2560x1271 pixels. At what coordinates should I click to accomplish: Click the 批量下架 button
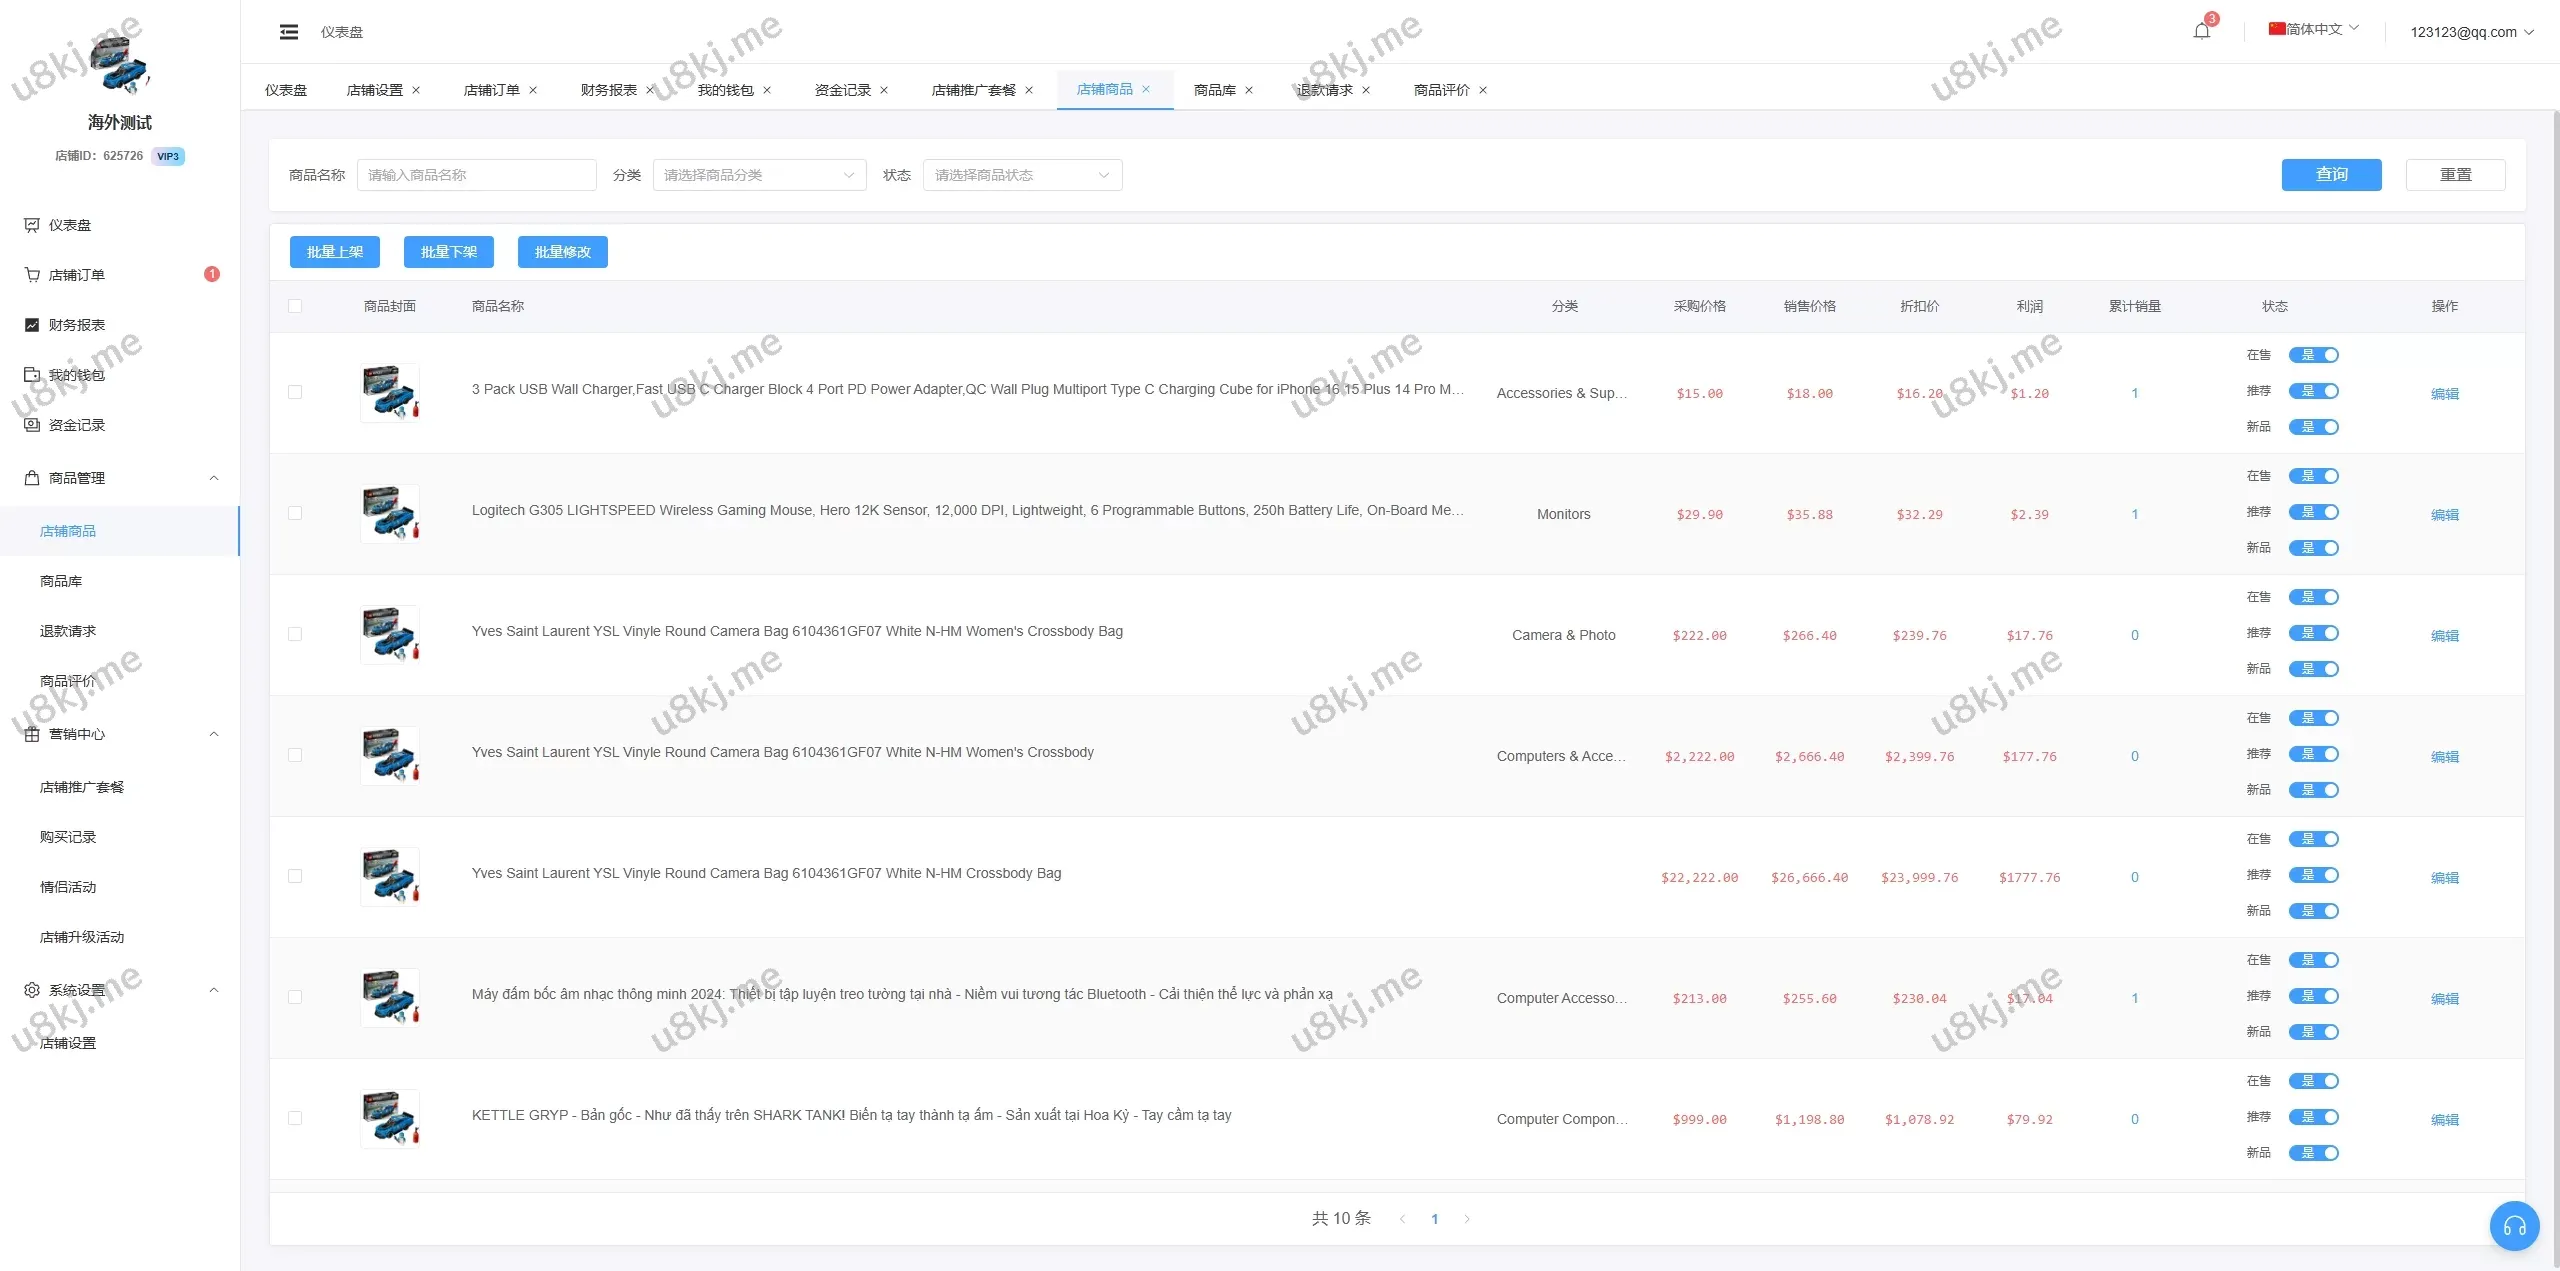[449, 252]
